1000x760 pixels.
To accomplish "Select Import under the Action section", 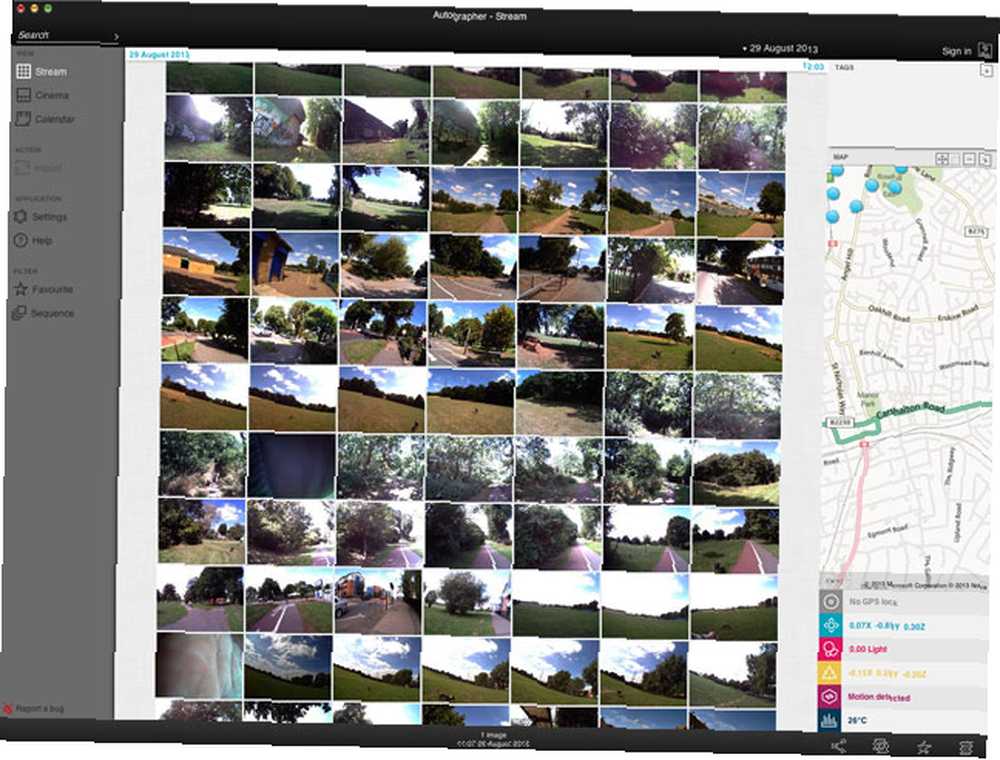I will click(38, 168).
